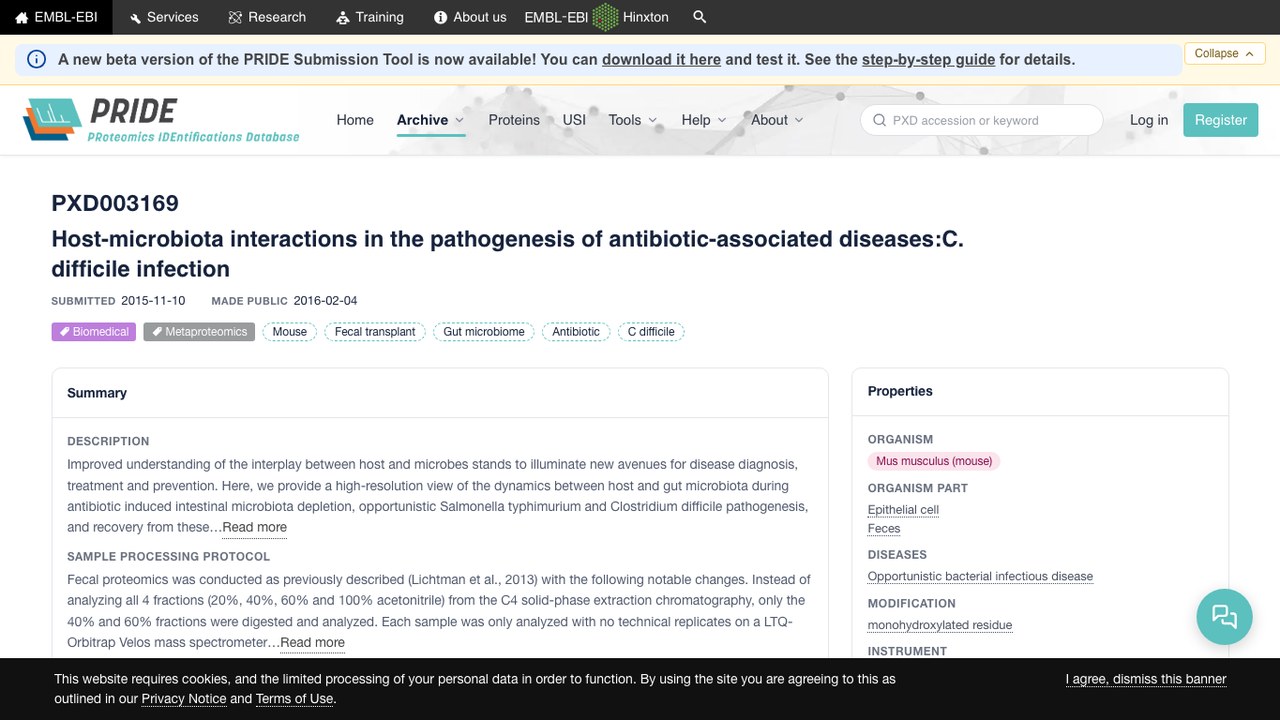Select the C difficile keyword tag
The image size is (1280, 720).
coord(651,332)
